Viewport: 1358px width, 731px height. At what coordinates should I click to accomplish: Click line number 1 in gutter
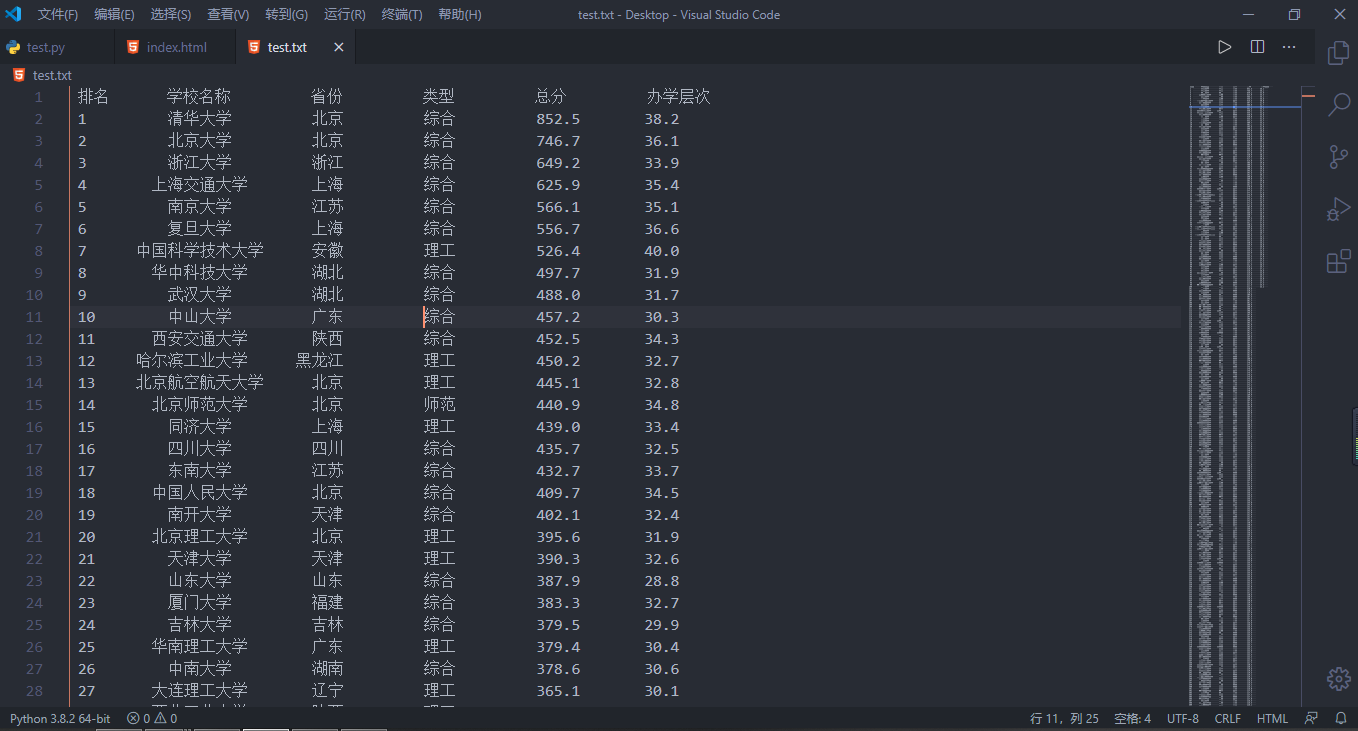click(38, 97)
